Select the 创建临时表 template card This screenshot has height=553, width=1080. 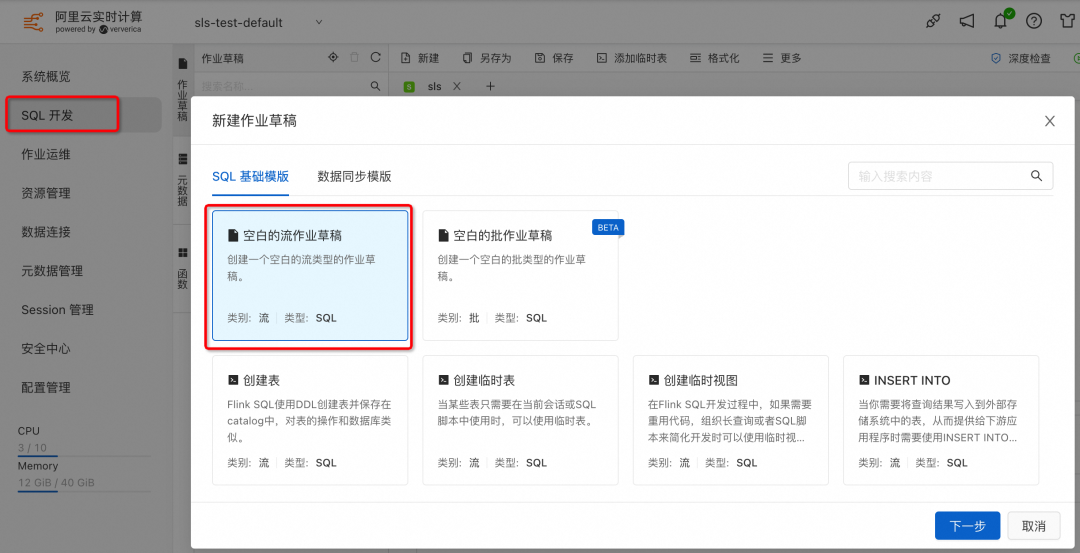(521, 420)
